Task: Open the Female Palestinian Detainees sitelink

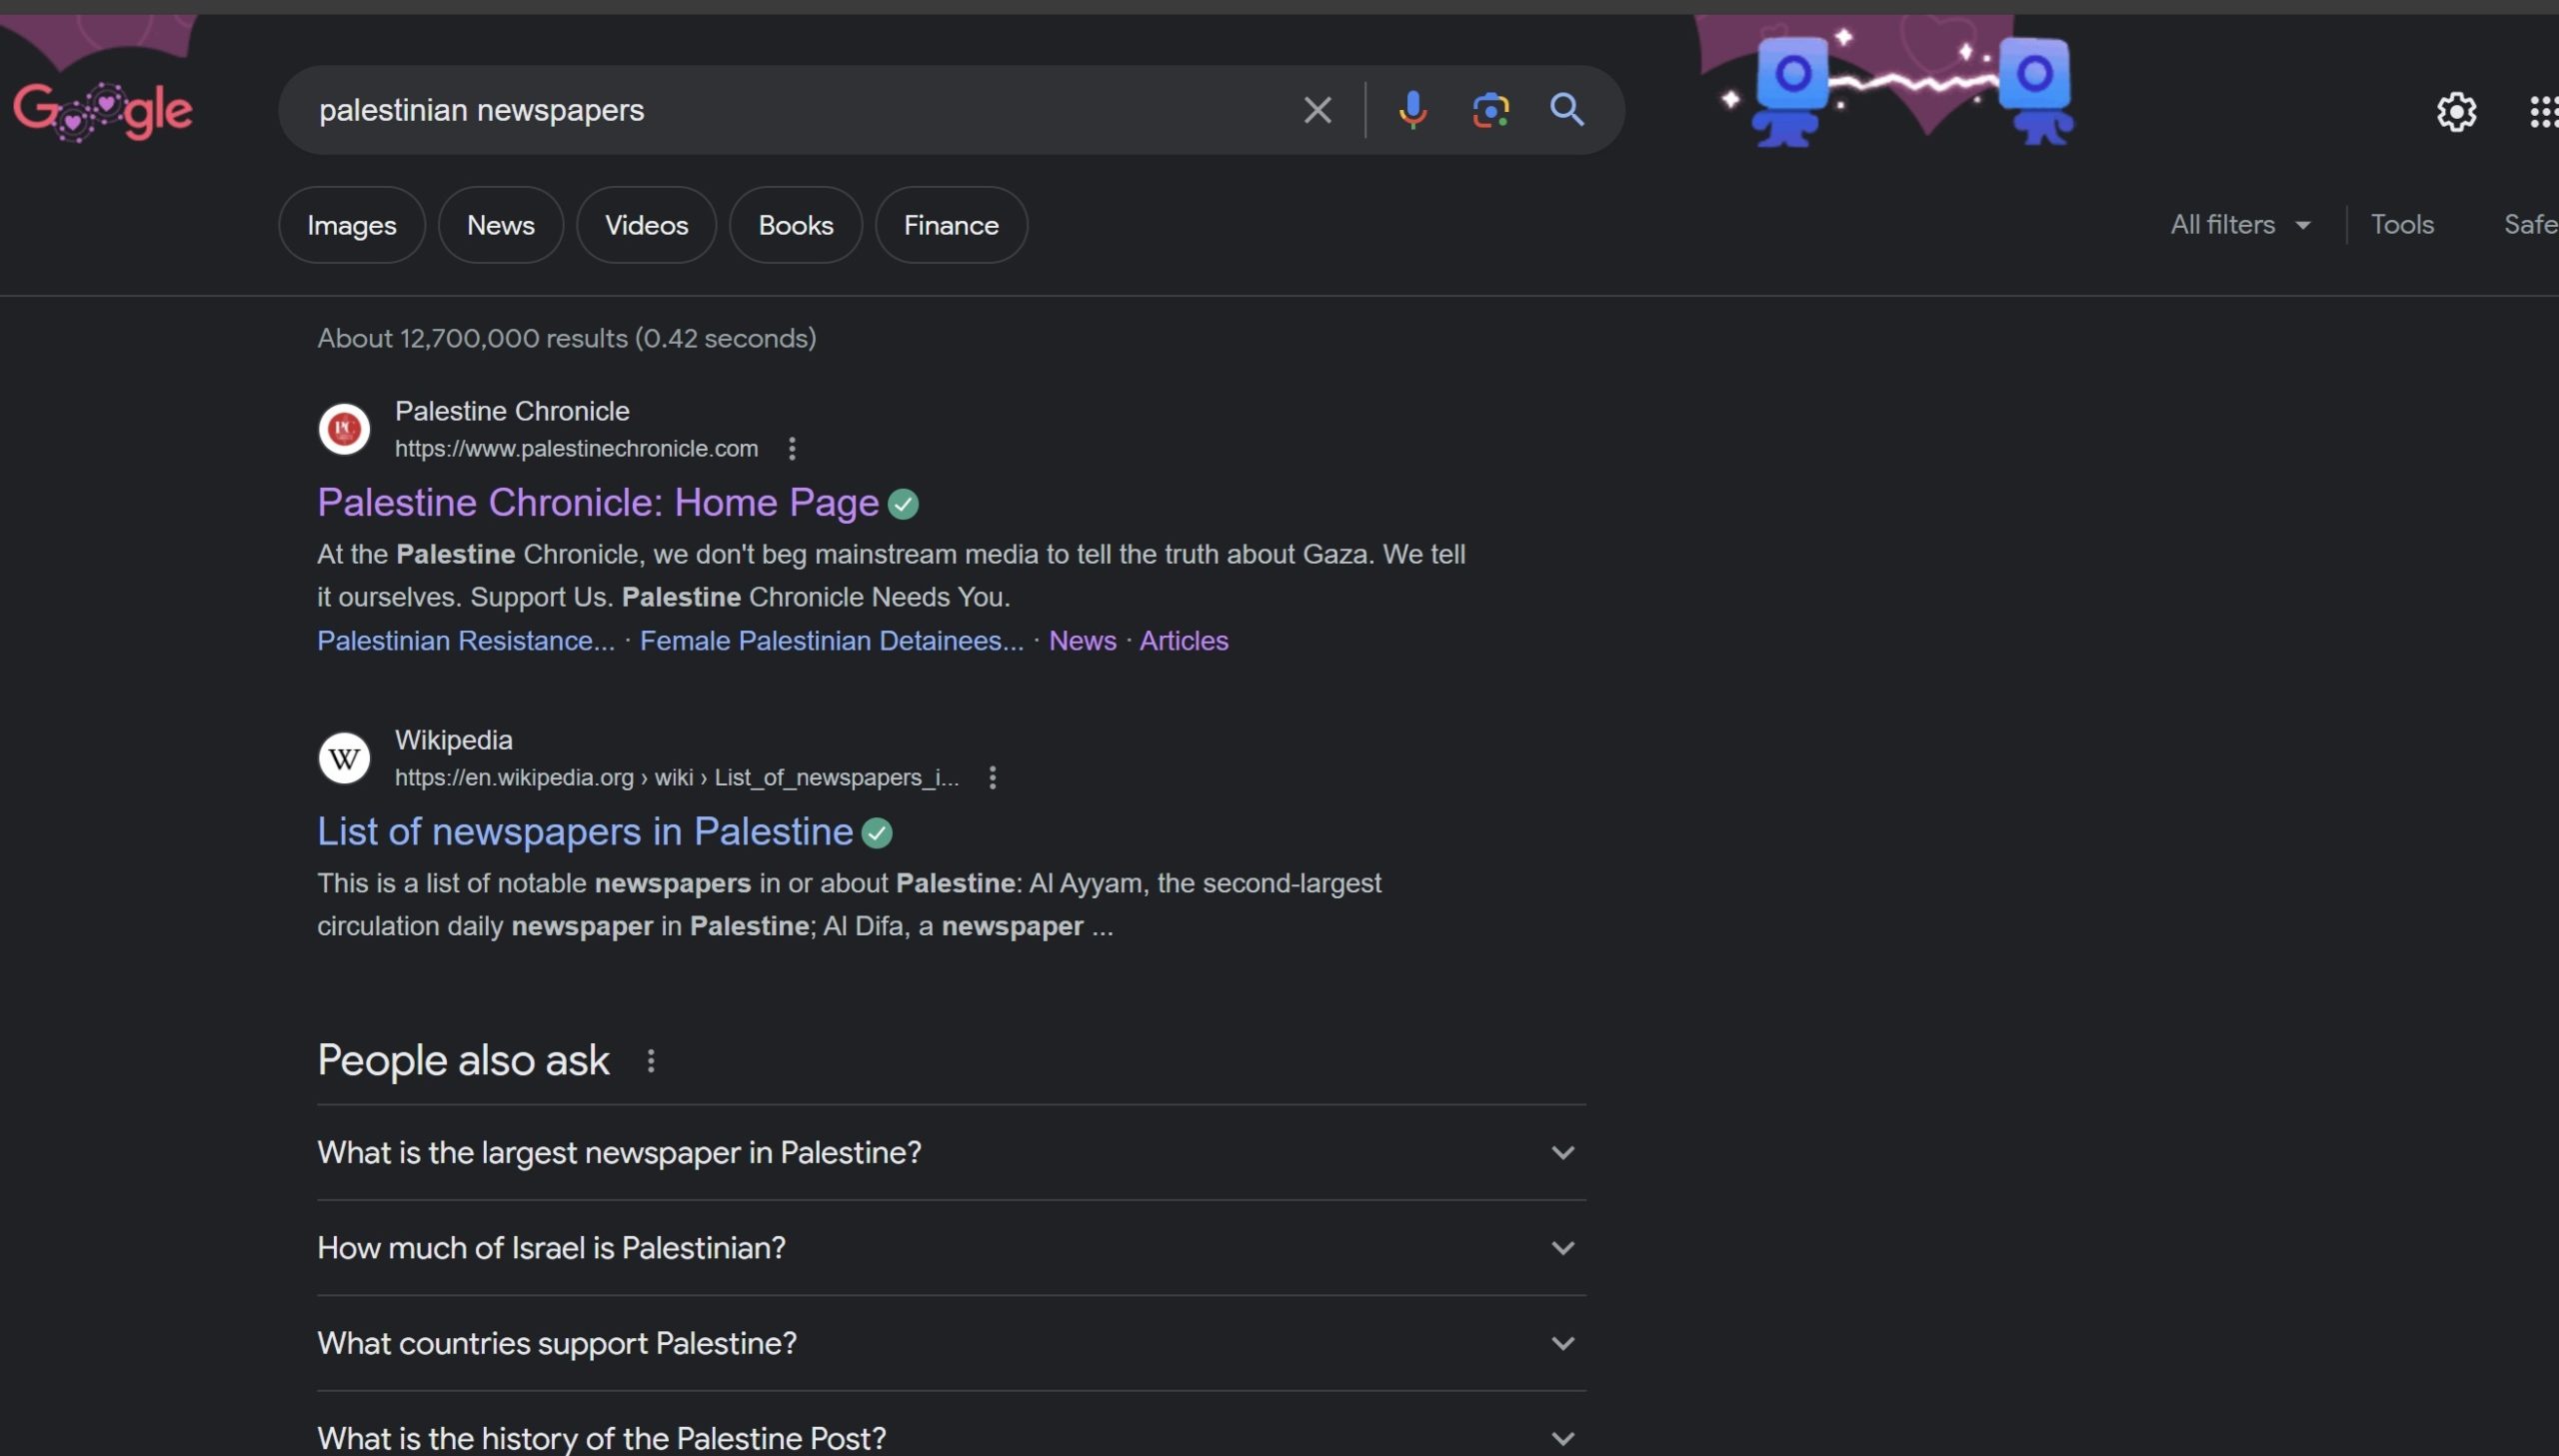Action: [x=831, y=641]
